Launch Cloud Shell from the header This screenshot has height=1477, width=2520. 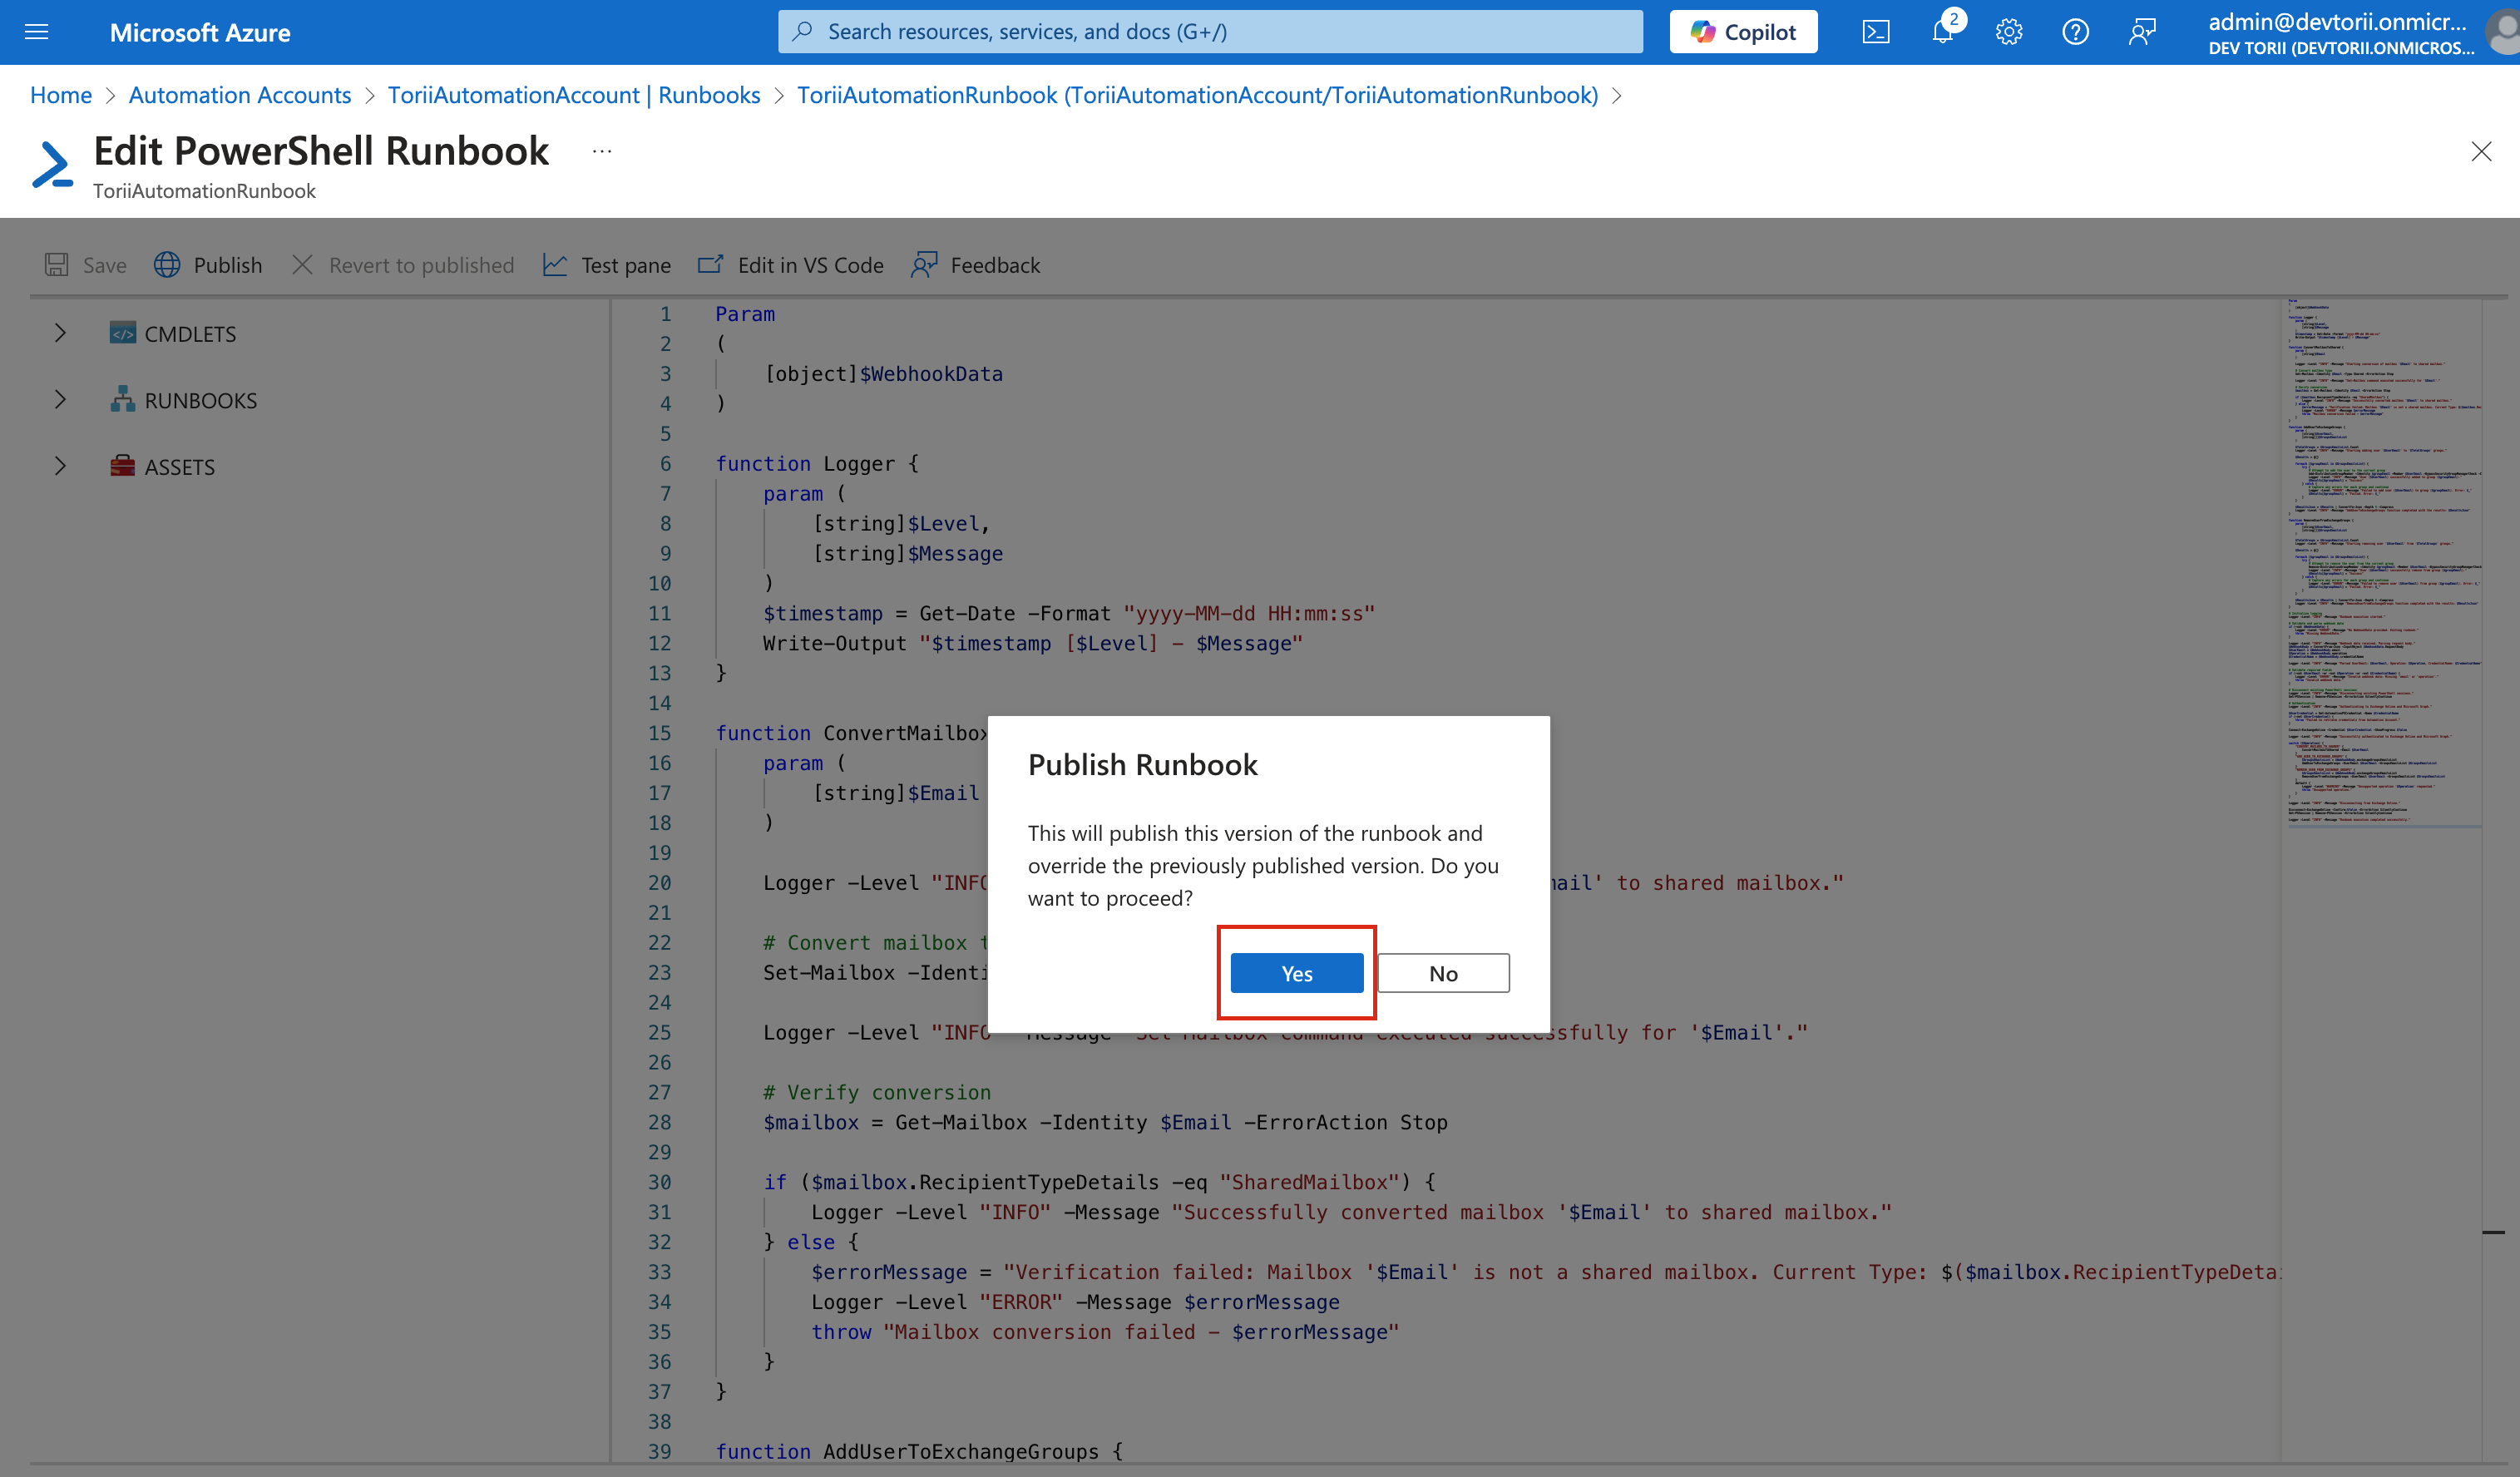click(x=1876, y=32)
